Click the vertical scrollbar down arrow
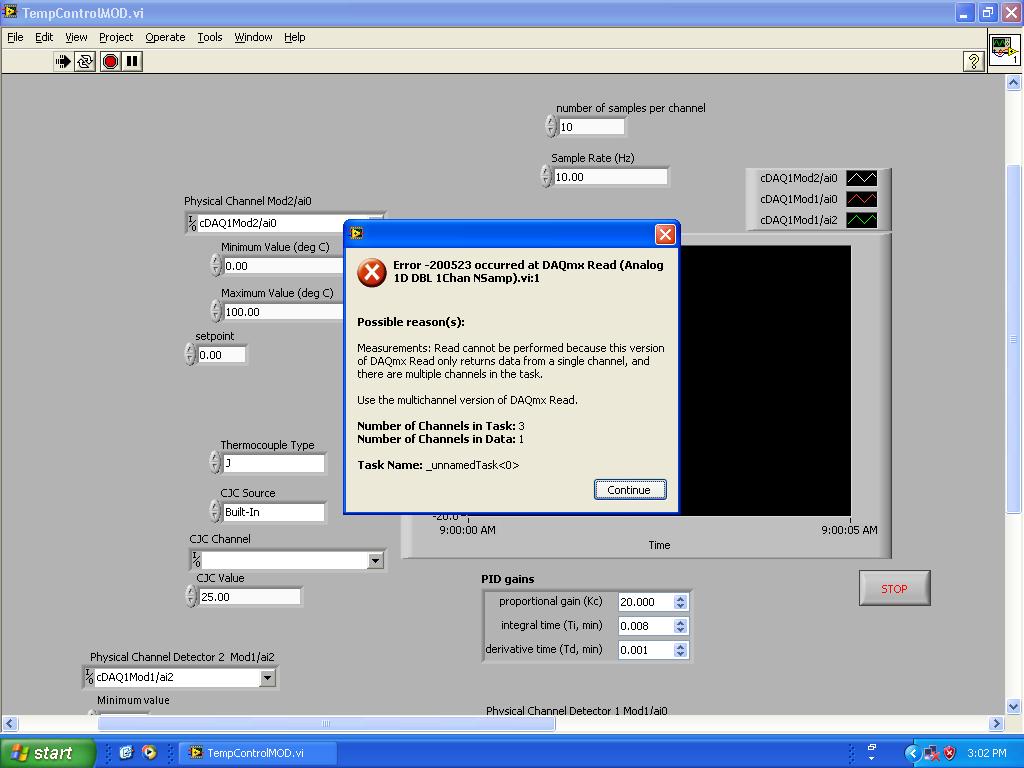This screenshot has width=1024, height=768. (x=1014, y=706)
